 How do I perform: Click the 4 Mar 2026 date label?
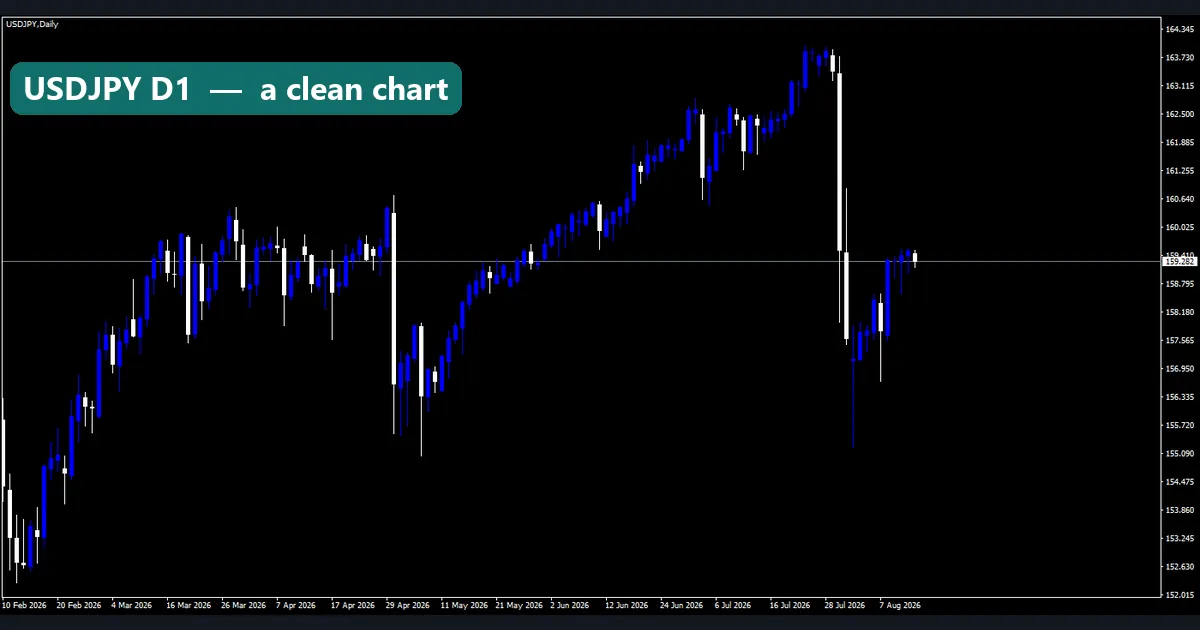pos(134,605)
